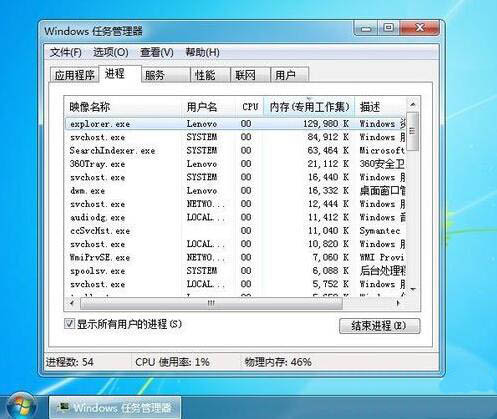
Task: Open the Windows Start orb
Action: point(22,405)
